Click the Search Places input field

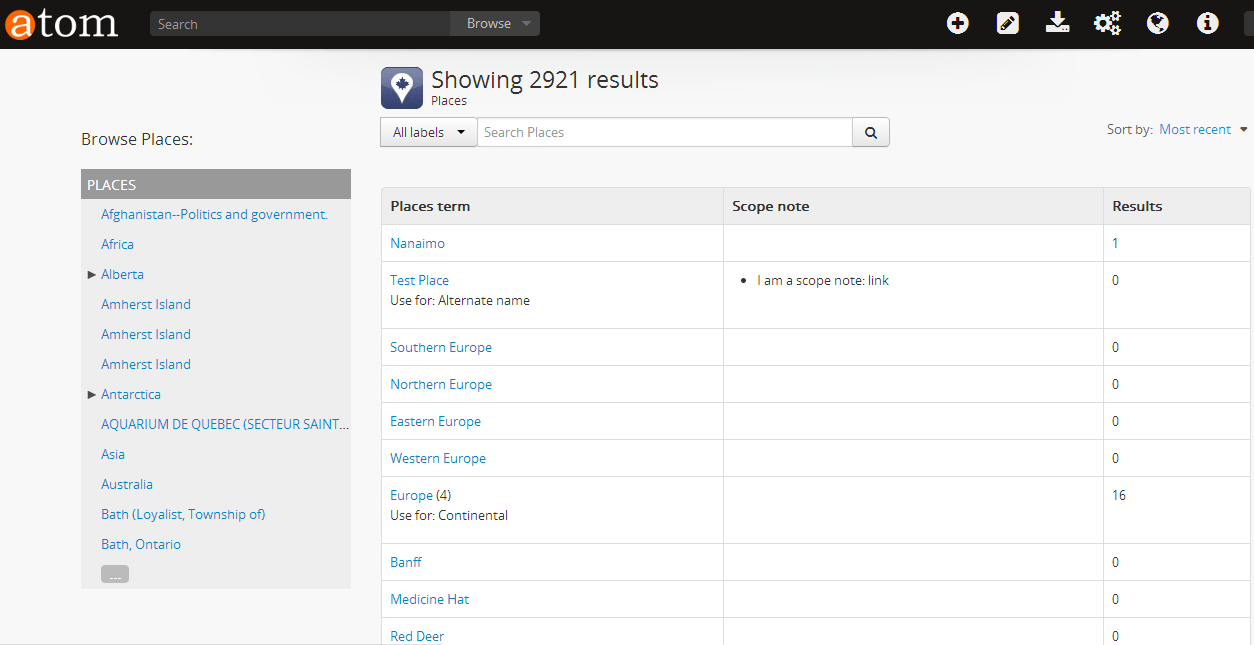(x=664, y=132)
